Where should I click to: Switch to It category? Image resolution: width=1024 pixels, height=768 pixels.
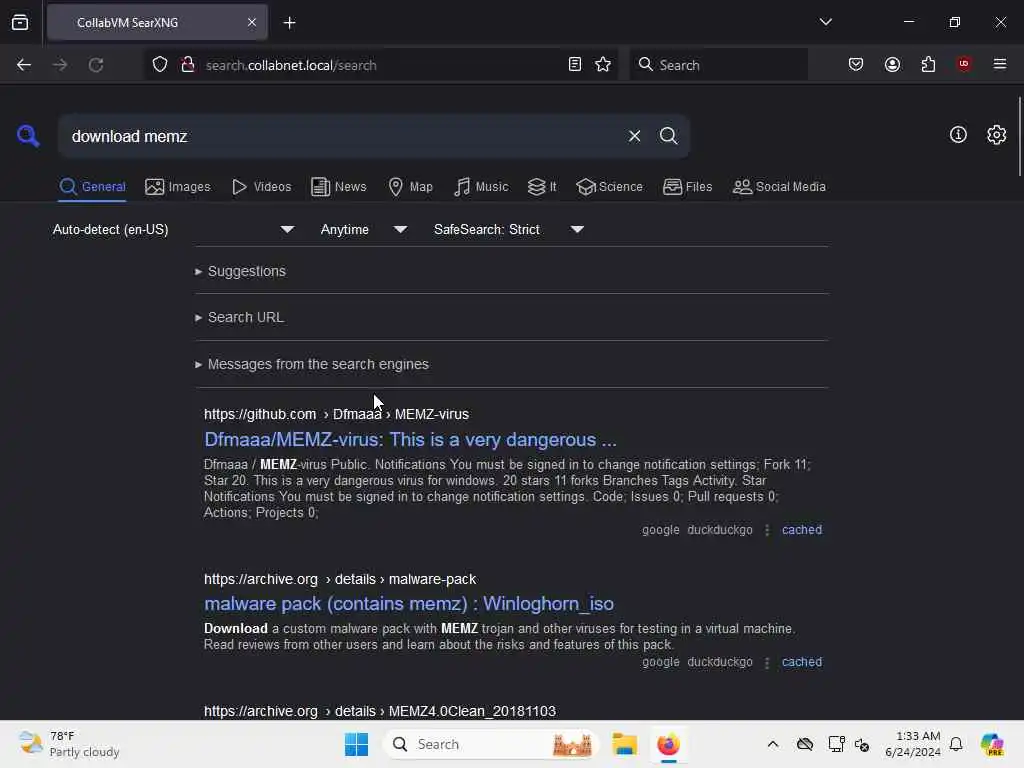542,187
